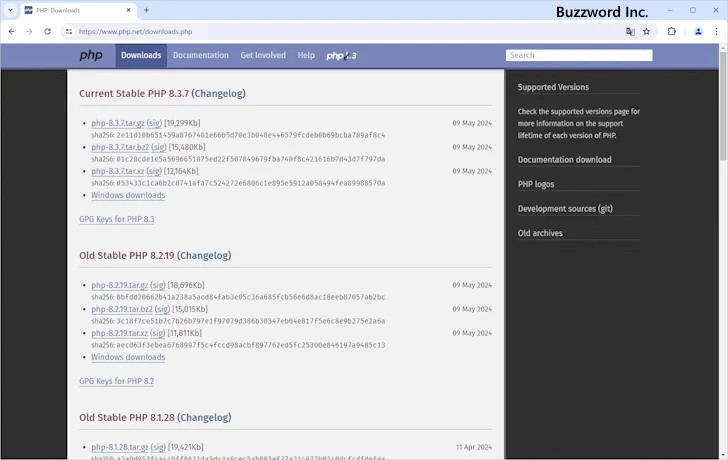Click the php.net Search field
This screenshot has width=728, height=460.
point(579,55)
